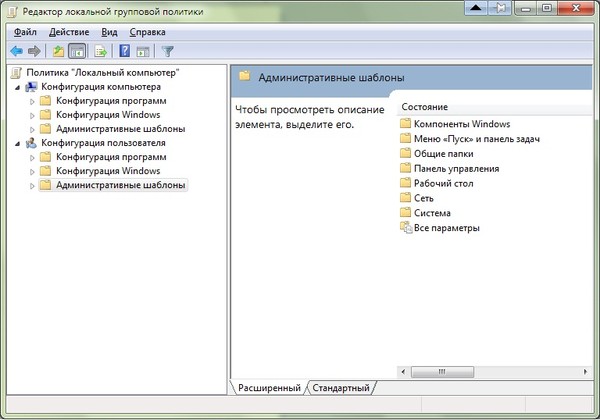Screen dimensions: 600x420
Task: Click the folder icon beside 'Панель управления'
Action: click(x=405, y=168)
